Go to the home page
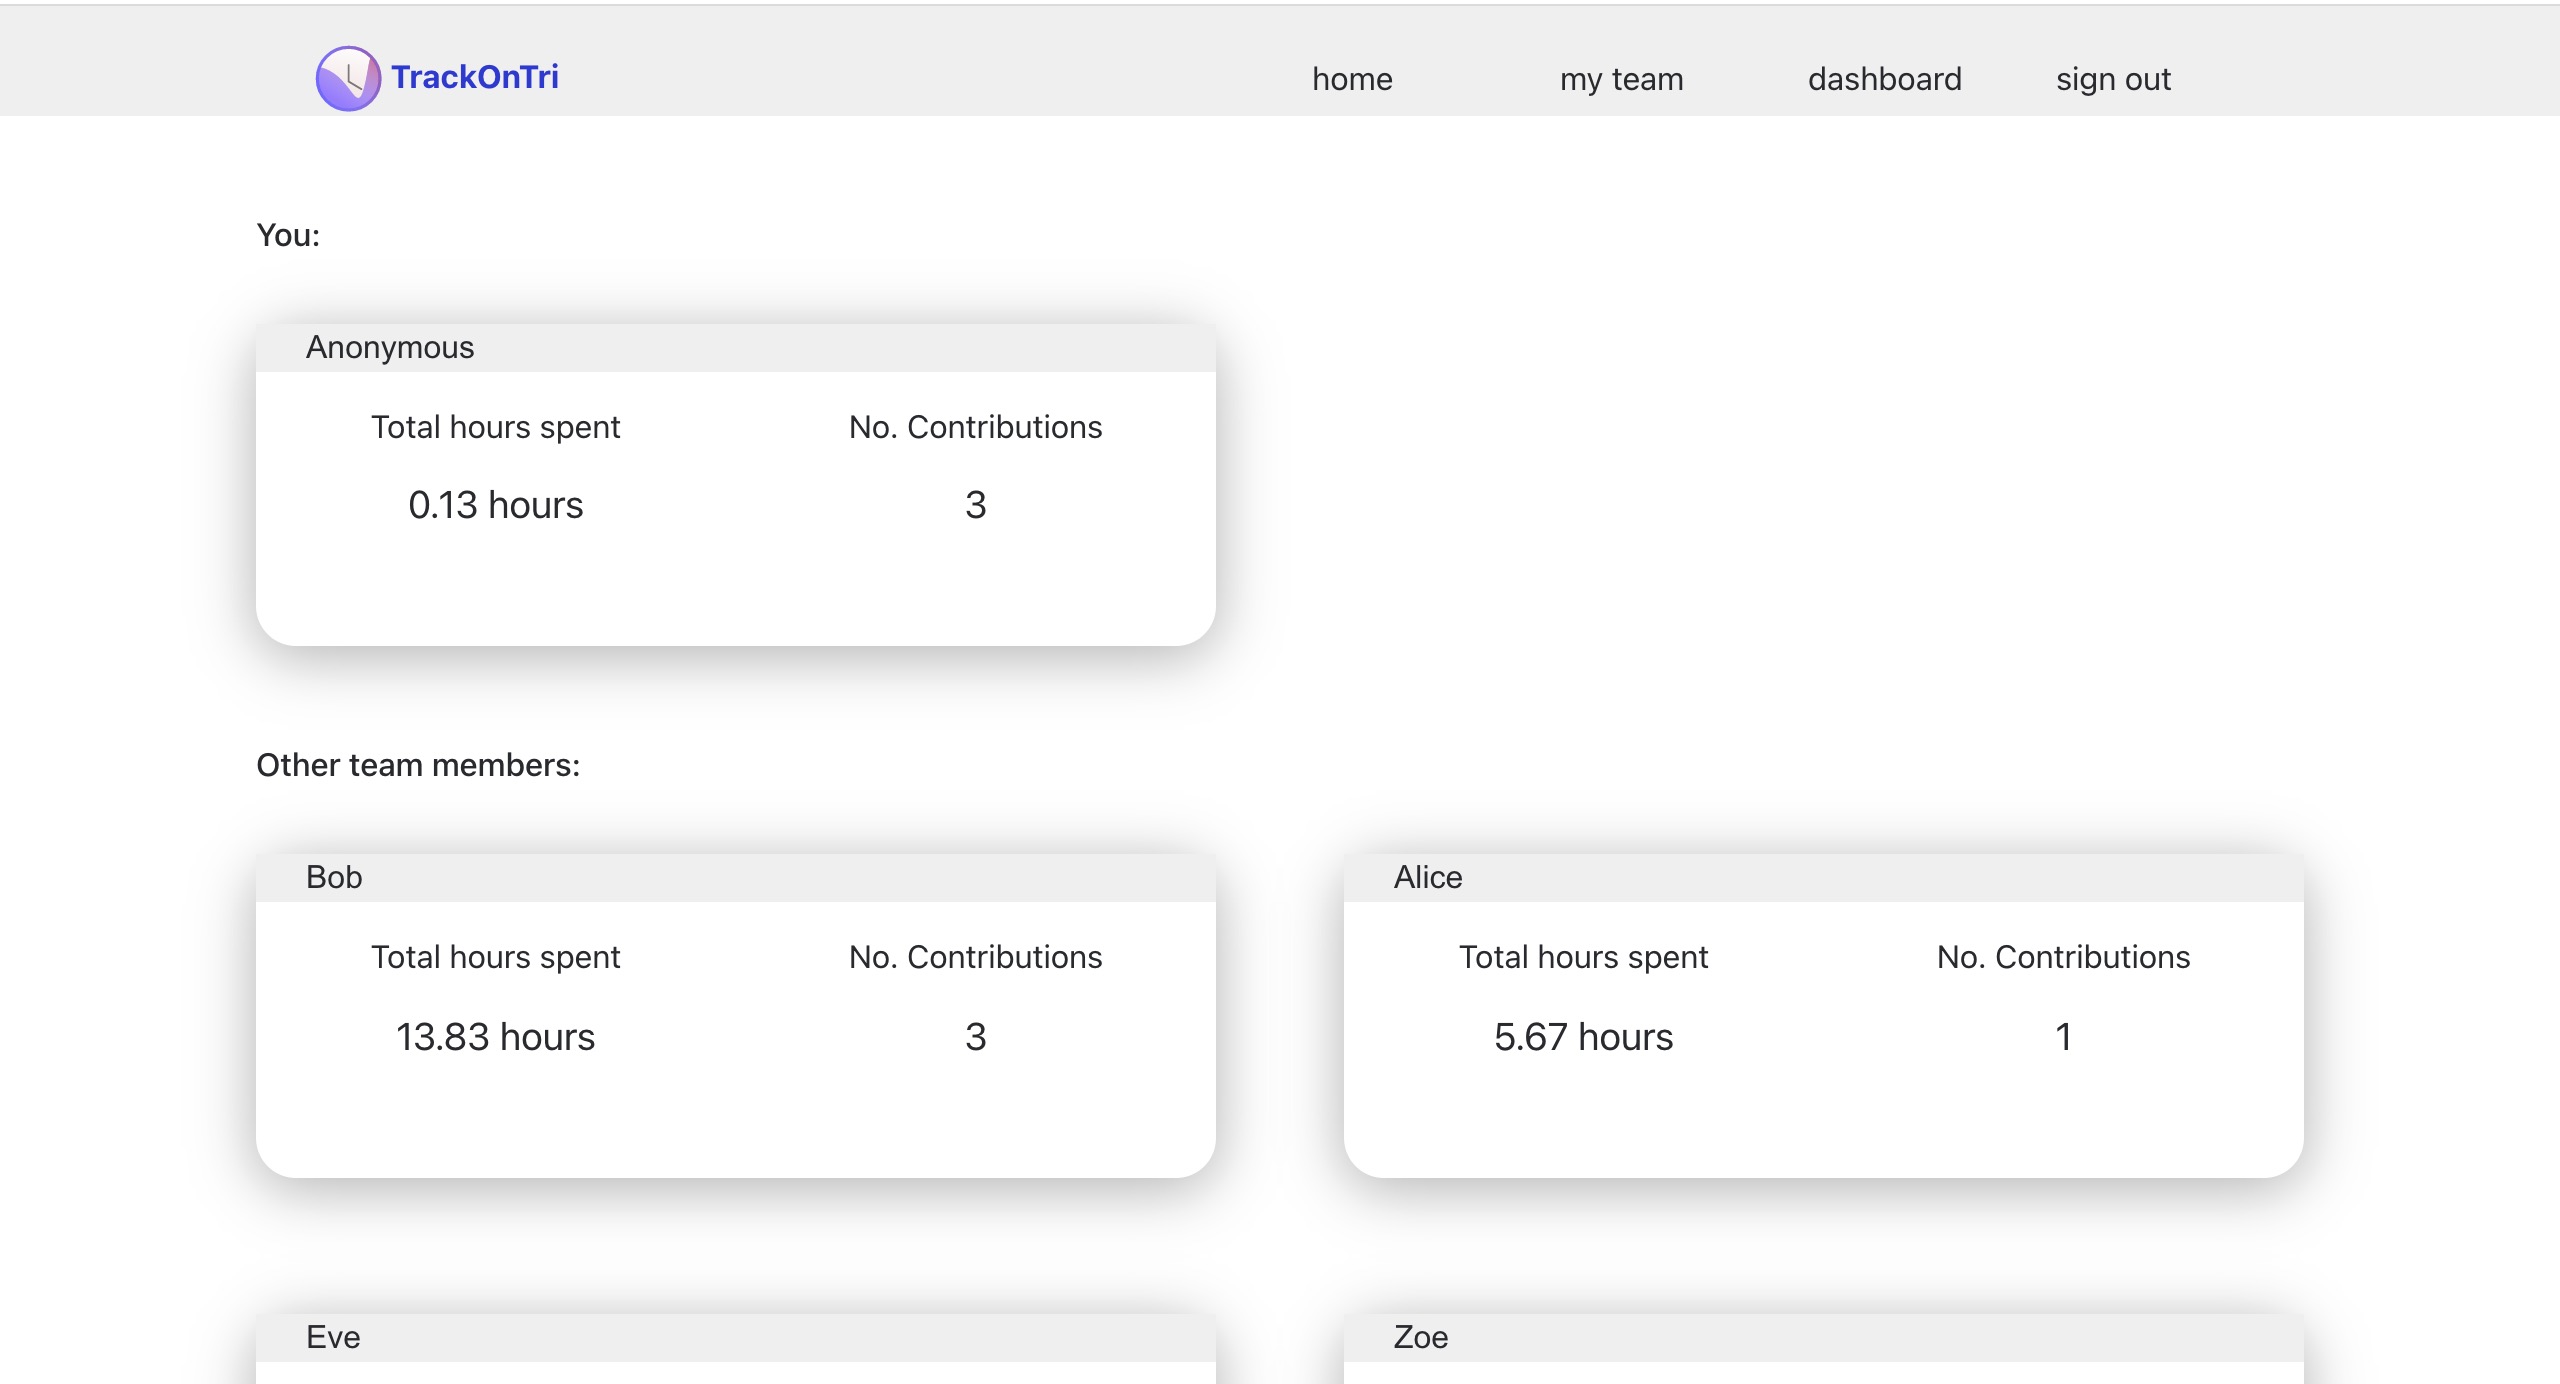2560x1384 pixels. point(1352,79)
